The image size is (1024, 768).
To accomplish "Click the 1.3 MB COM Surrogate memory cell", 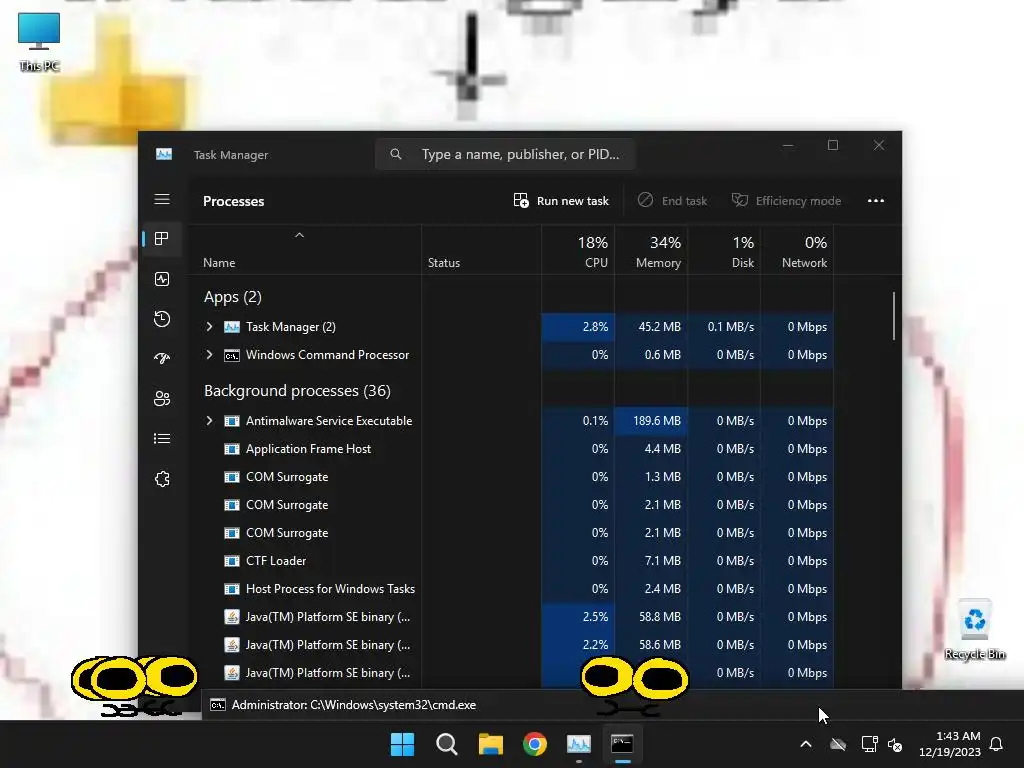I will [x=651, y=477].
